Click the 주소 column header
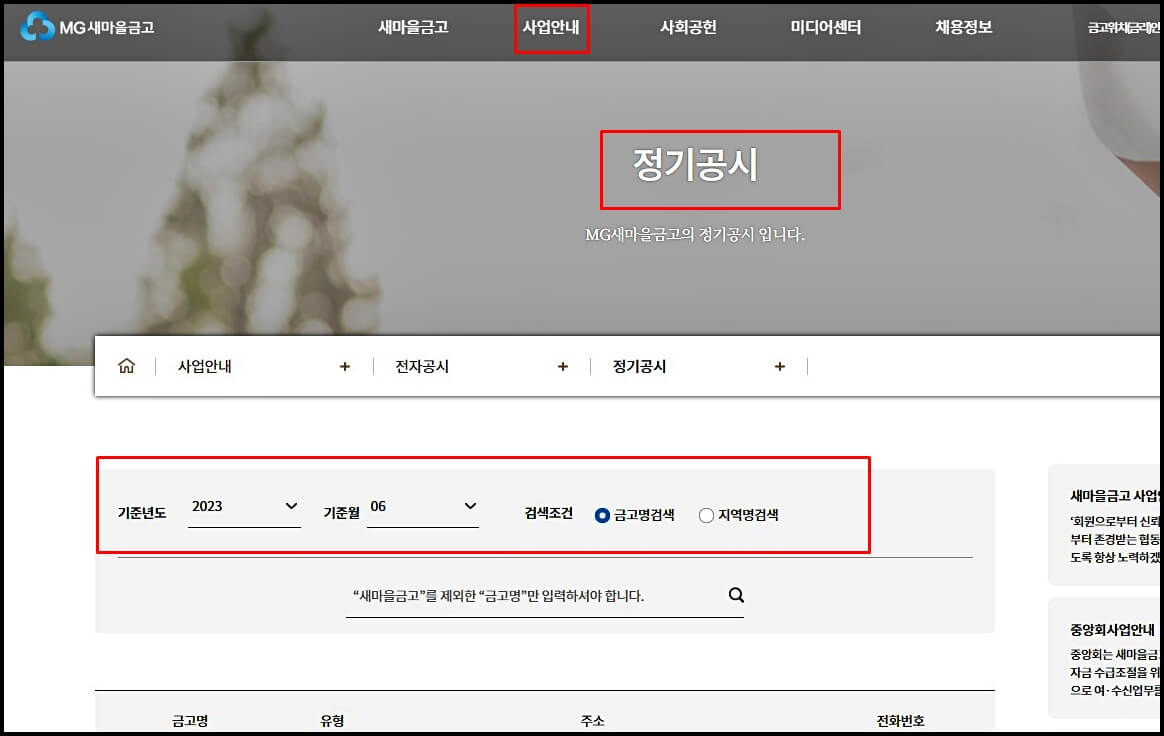Viewport: 1164px width, 736px height. [592, 721]
